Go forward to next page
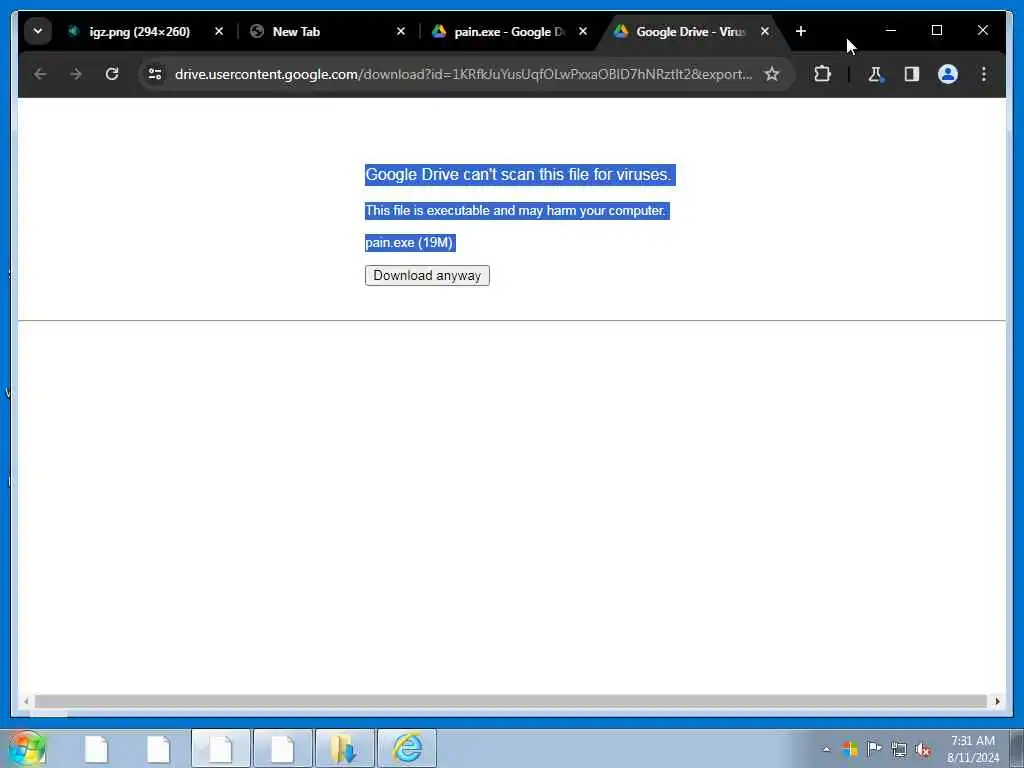This screenshot has height=768, width=1024. [x=76, y=74]
